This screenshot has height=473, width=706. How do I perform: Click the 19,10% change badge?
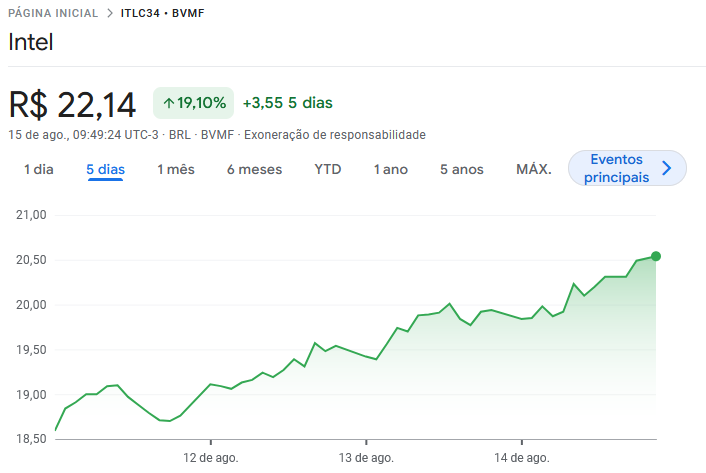pos(194,103)
